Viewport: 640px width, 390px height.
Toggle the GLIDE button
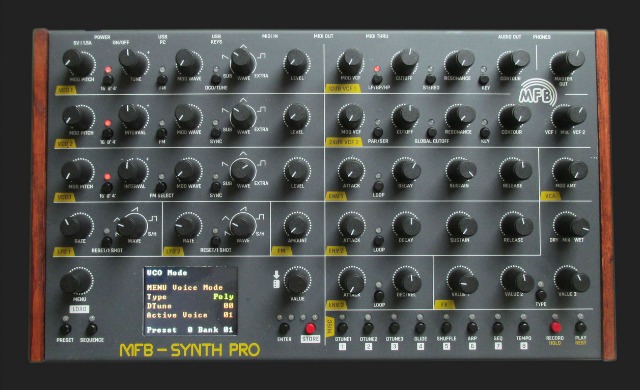tap(420, 327)
